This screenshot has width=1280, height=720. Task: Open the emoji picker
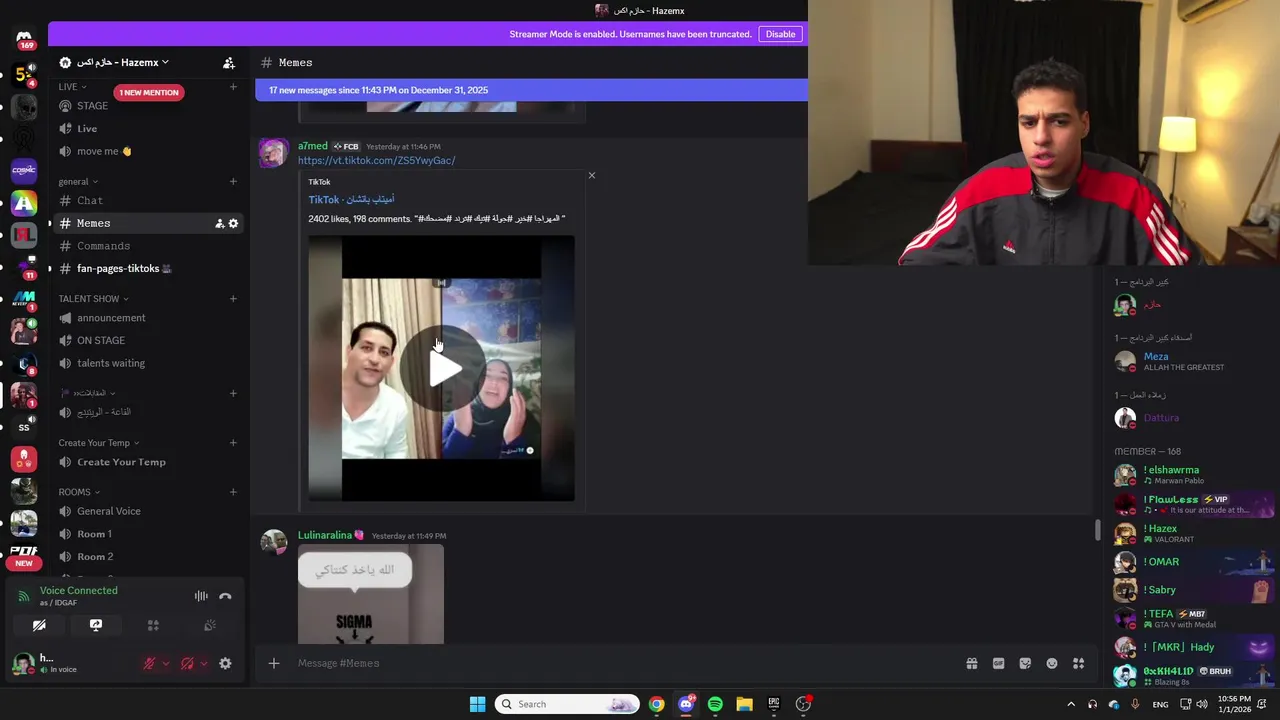tap(1052, 663)
